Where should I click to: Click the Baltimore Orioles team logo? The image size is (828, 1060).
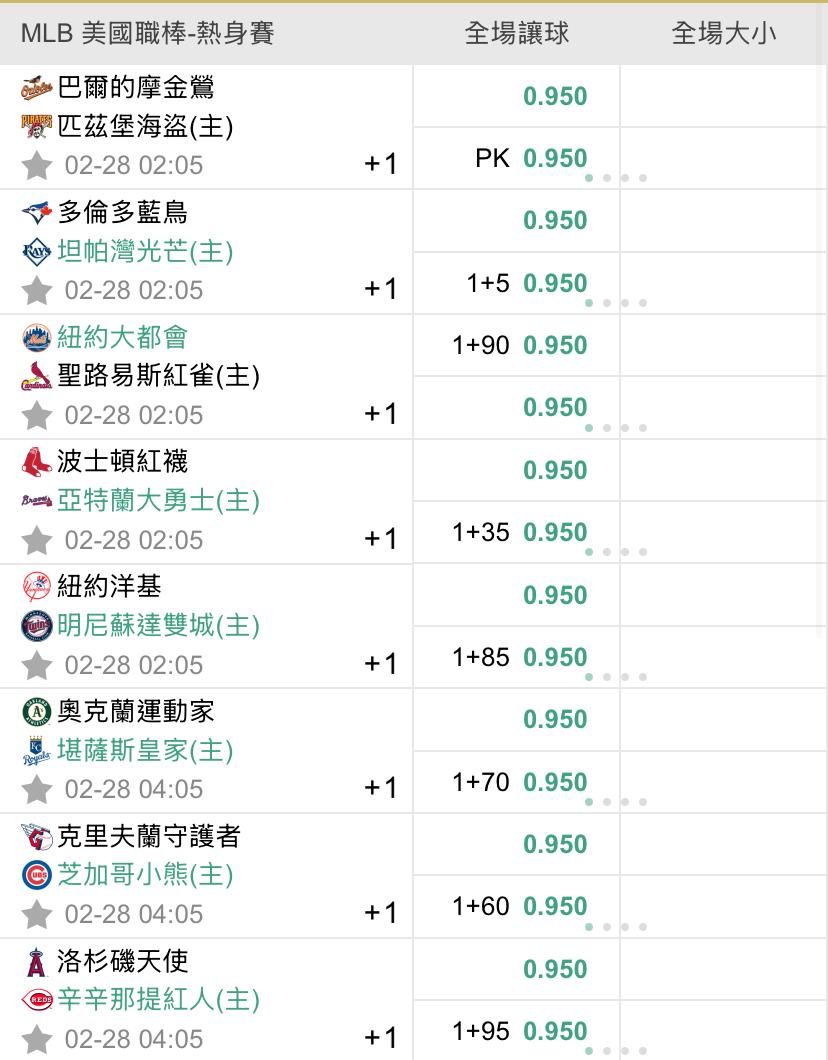(x=36, y=88)
